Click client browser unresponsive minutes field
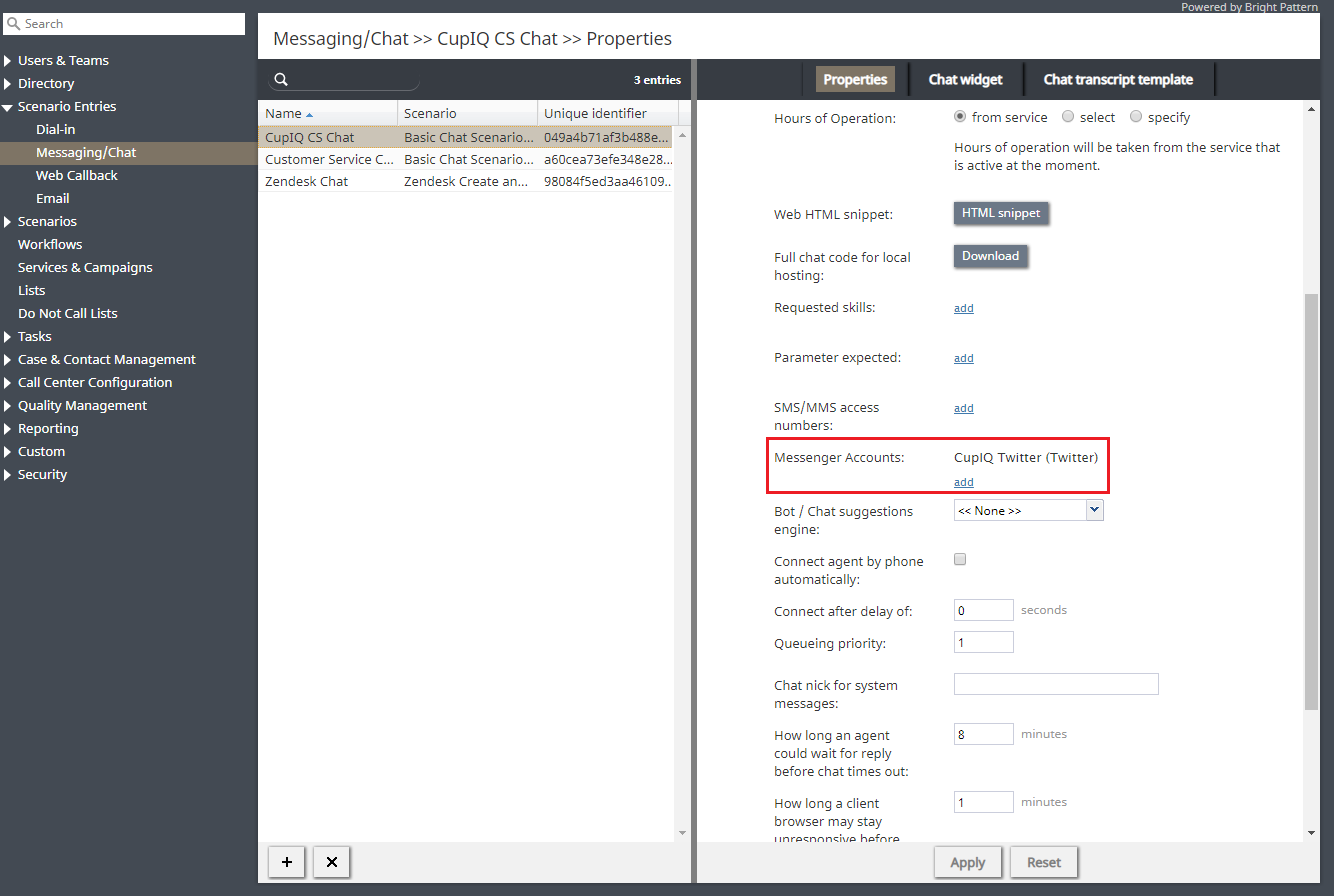 point(984,802)
